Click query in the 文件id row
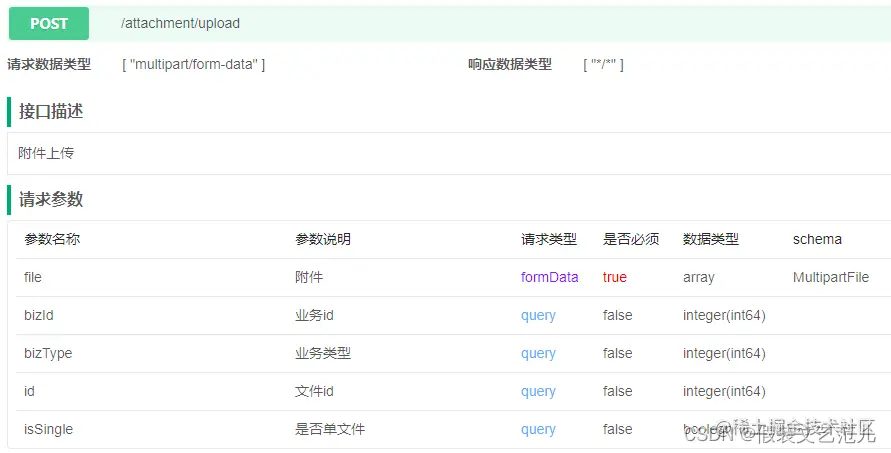This screenshot has width=891, height=453. click(x=538, y=392)
